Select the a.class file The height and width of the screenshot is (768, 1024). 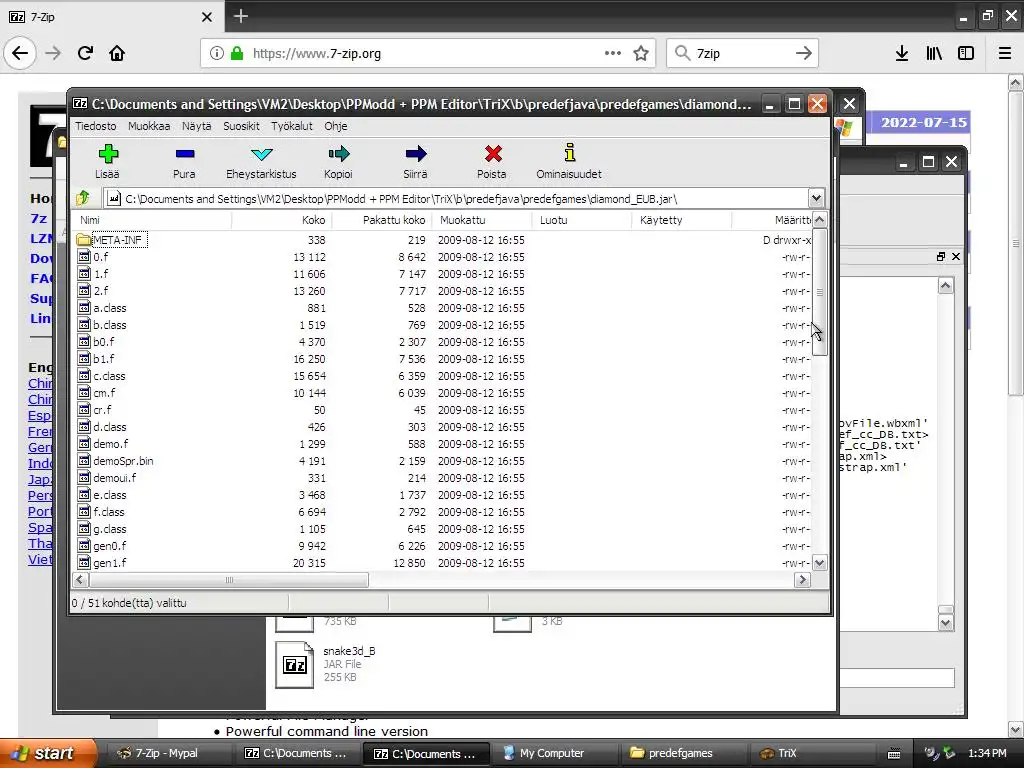pos(110,308)
